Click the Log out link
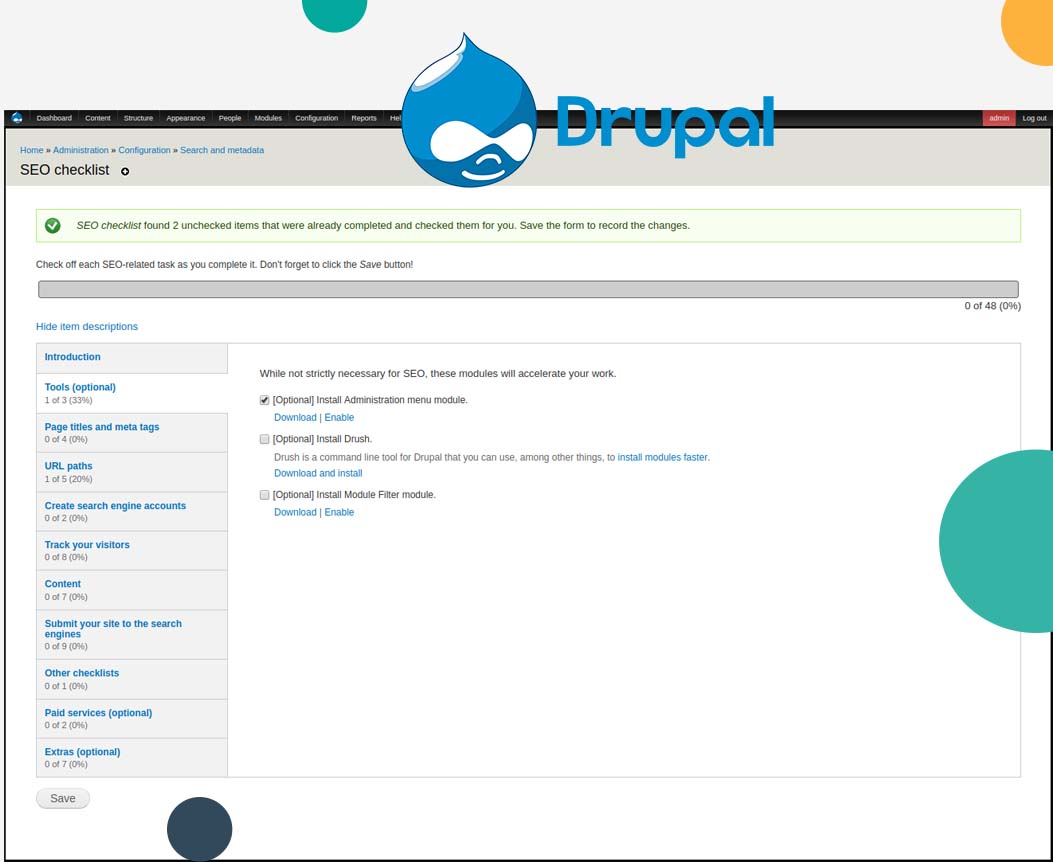 tap(1034, 118)
